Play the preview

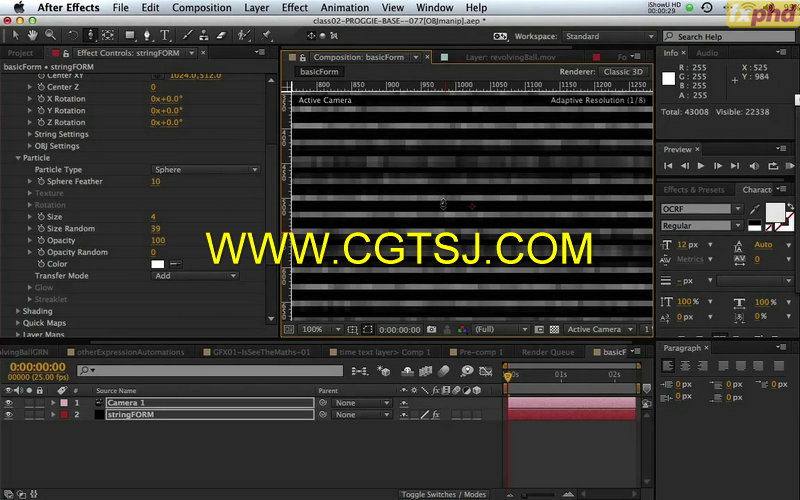tap(701, 166)
